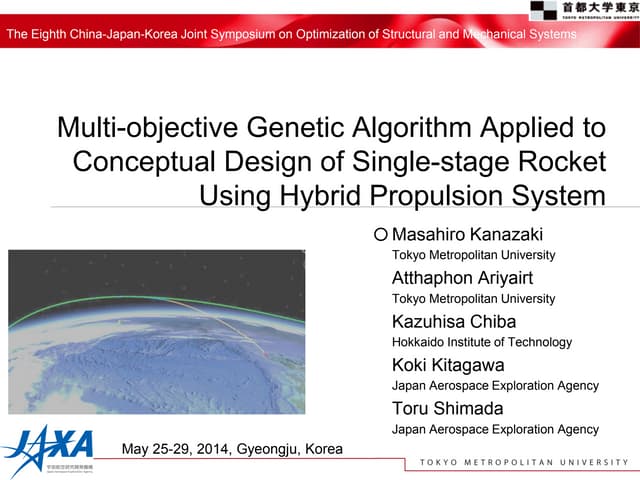Screen dimensions: 640x480
Task: Click the JAXA logo
Action: coord(48,443)
